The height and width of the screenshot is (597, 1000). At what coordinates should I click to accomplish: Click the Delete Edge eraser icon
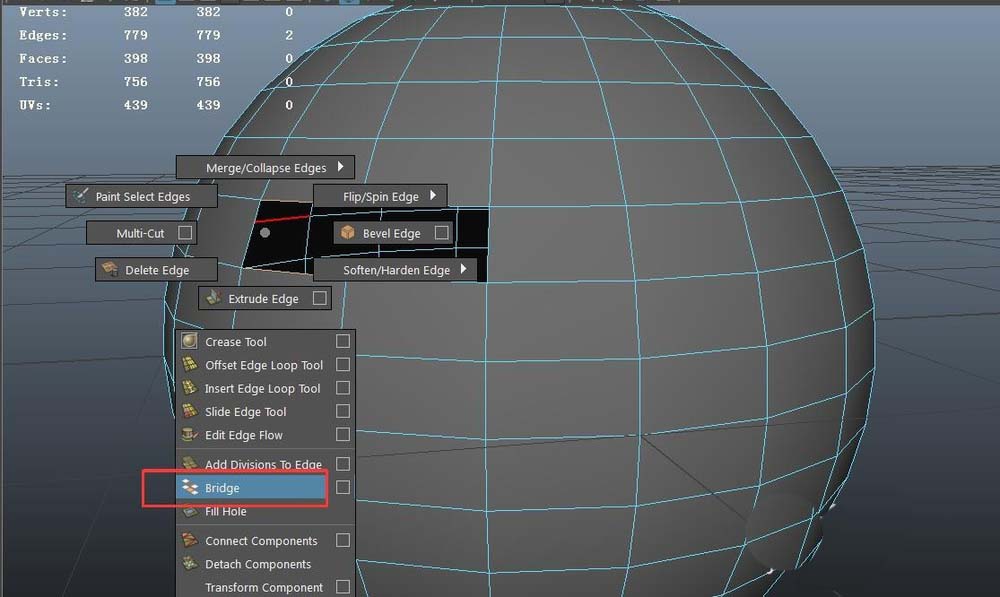pos(110,269)
